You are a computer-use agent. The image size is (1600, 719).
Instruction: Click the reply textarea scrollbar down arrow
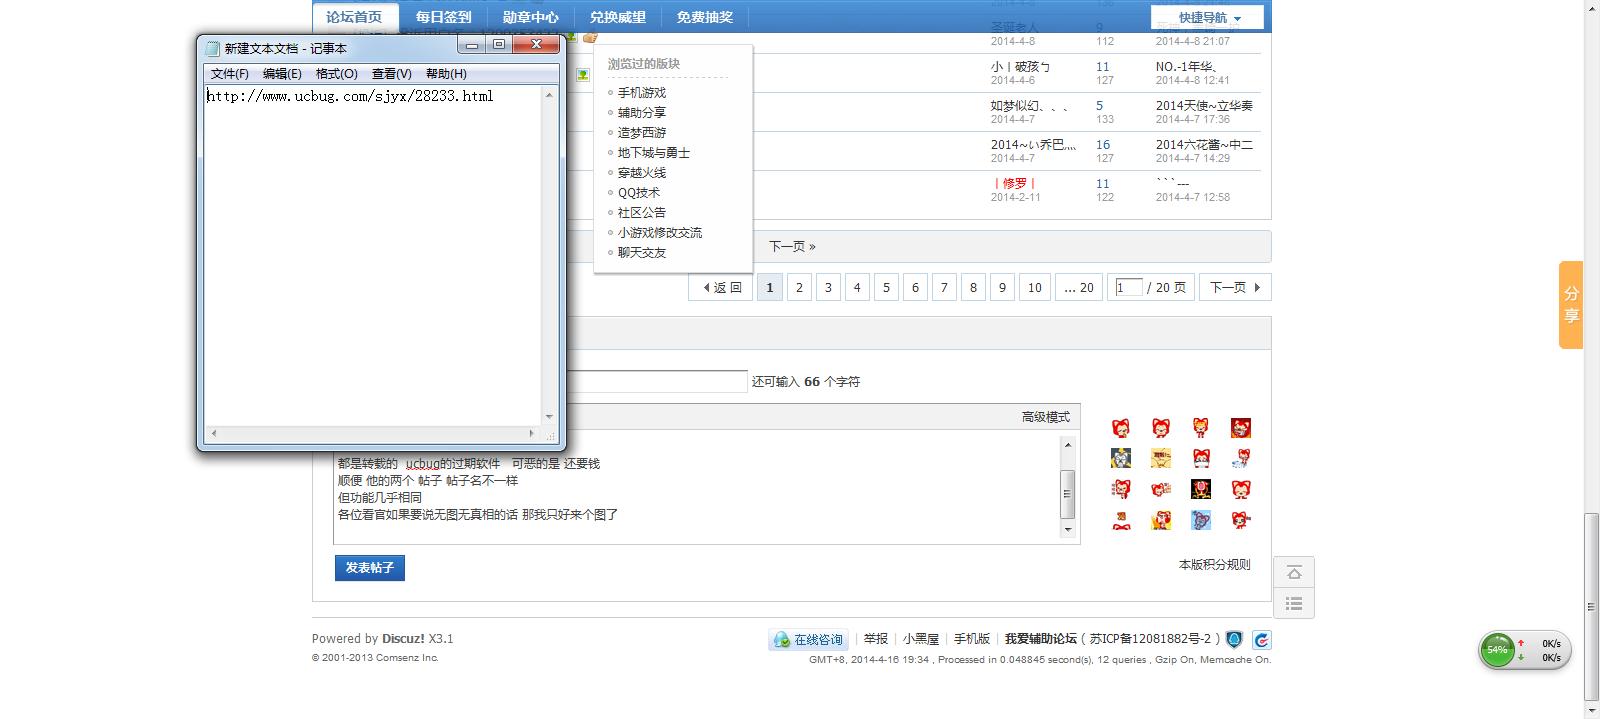[x=1068, y=529]
